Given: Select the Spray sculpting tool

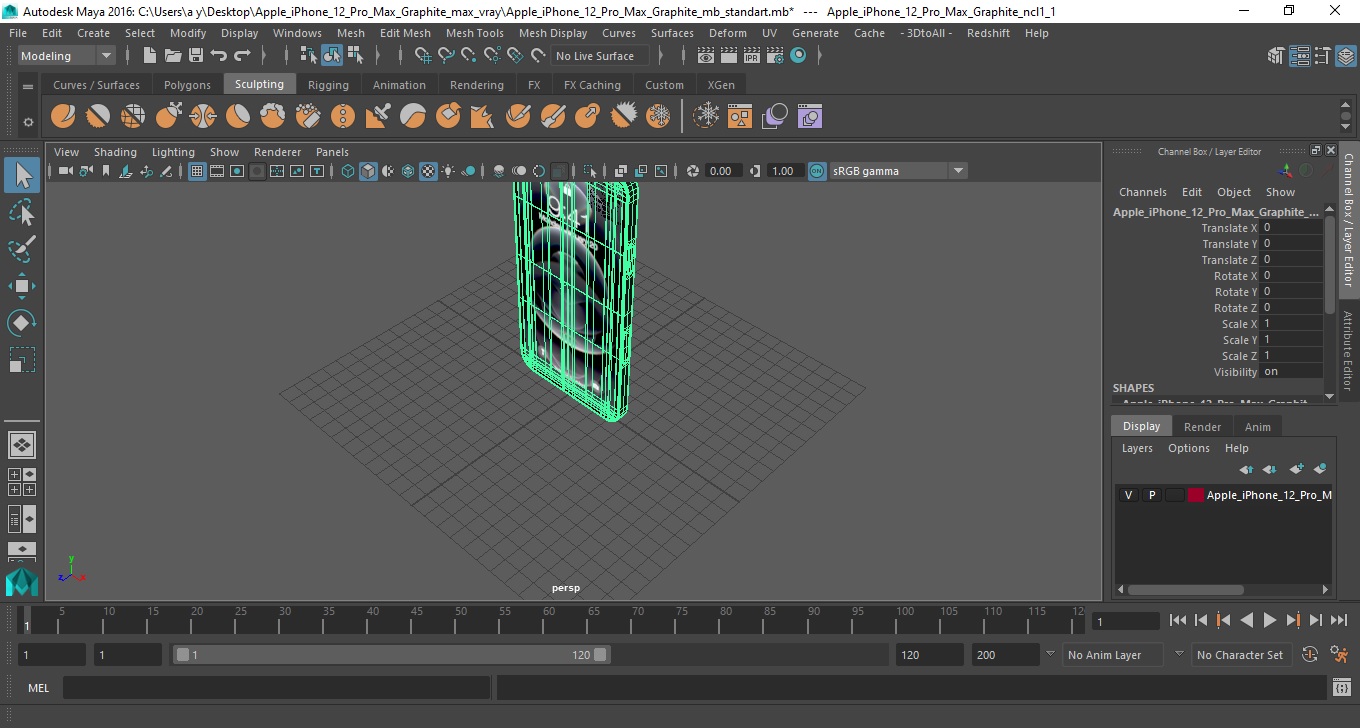Looking at the screenshot, I should [x=308, y=117].
